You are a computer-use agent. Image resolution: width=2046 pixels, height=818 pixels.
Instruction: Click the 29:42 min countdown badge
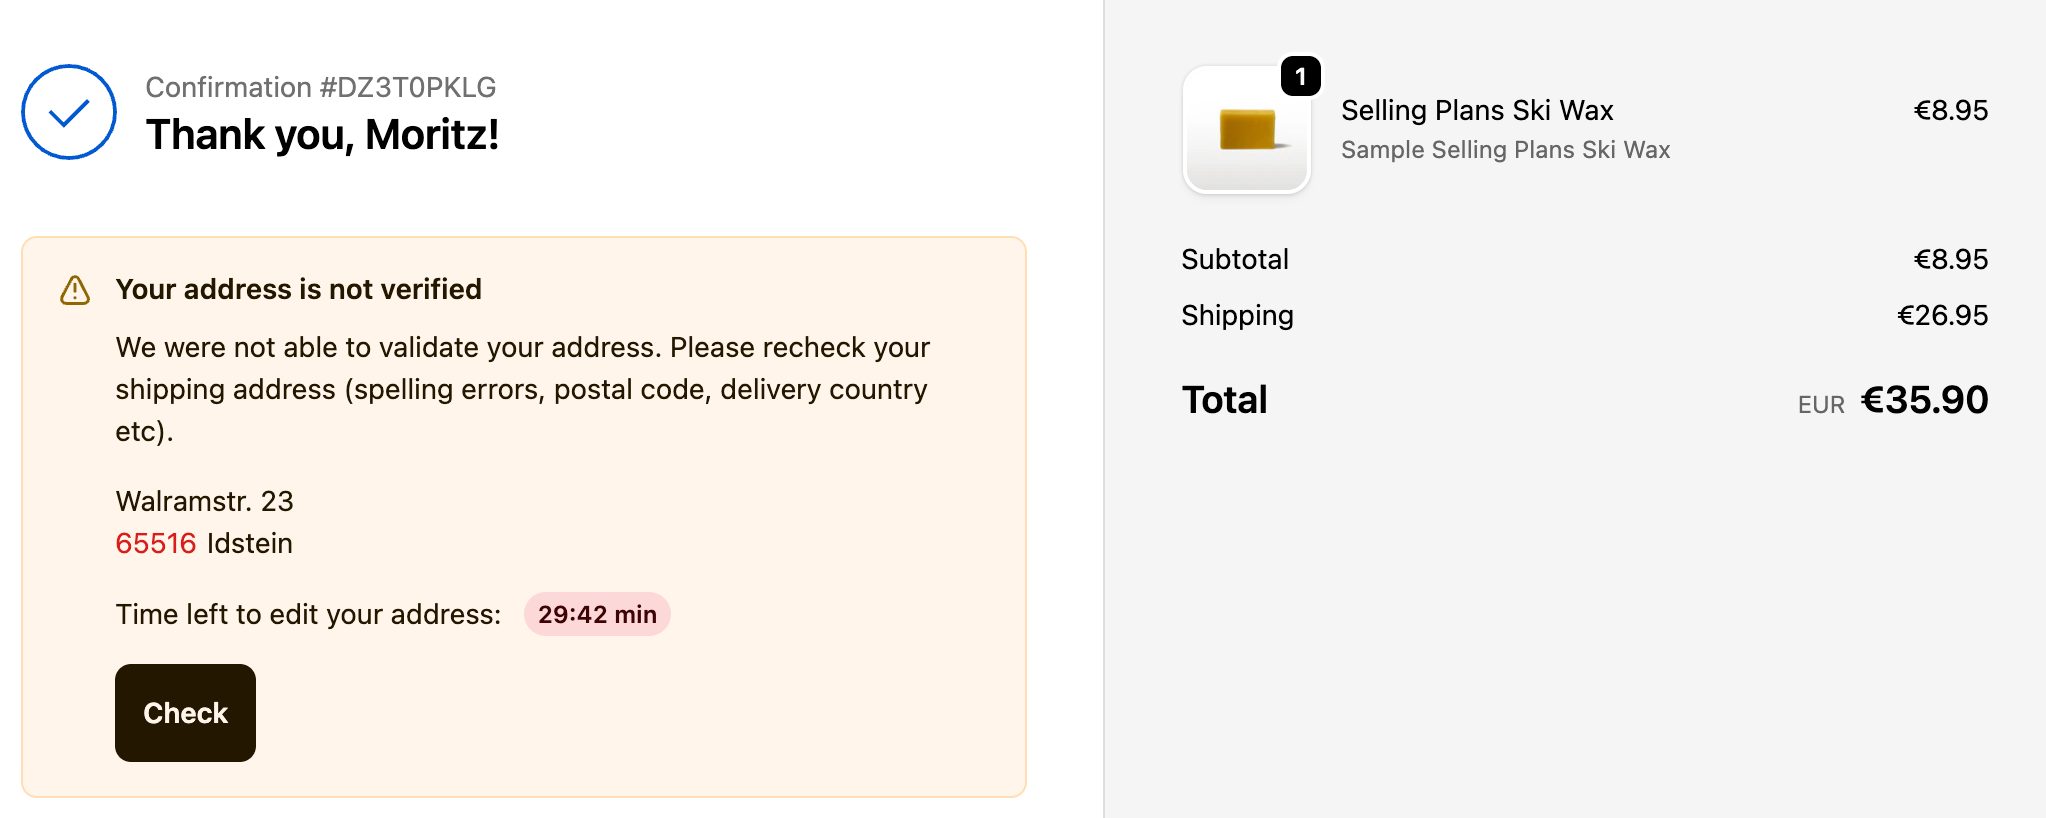(597, 614)
